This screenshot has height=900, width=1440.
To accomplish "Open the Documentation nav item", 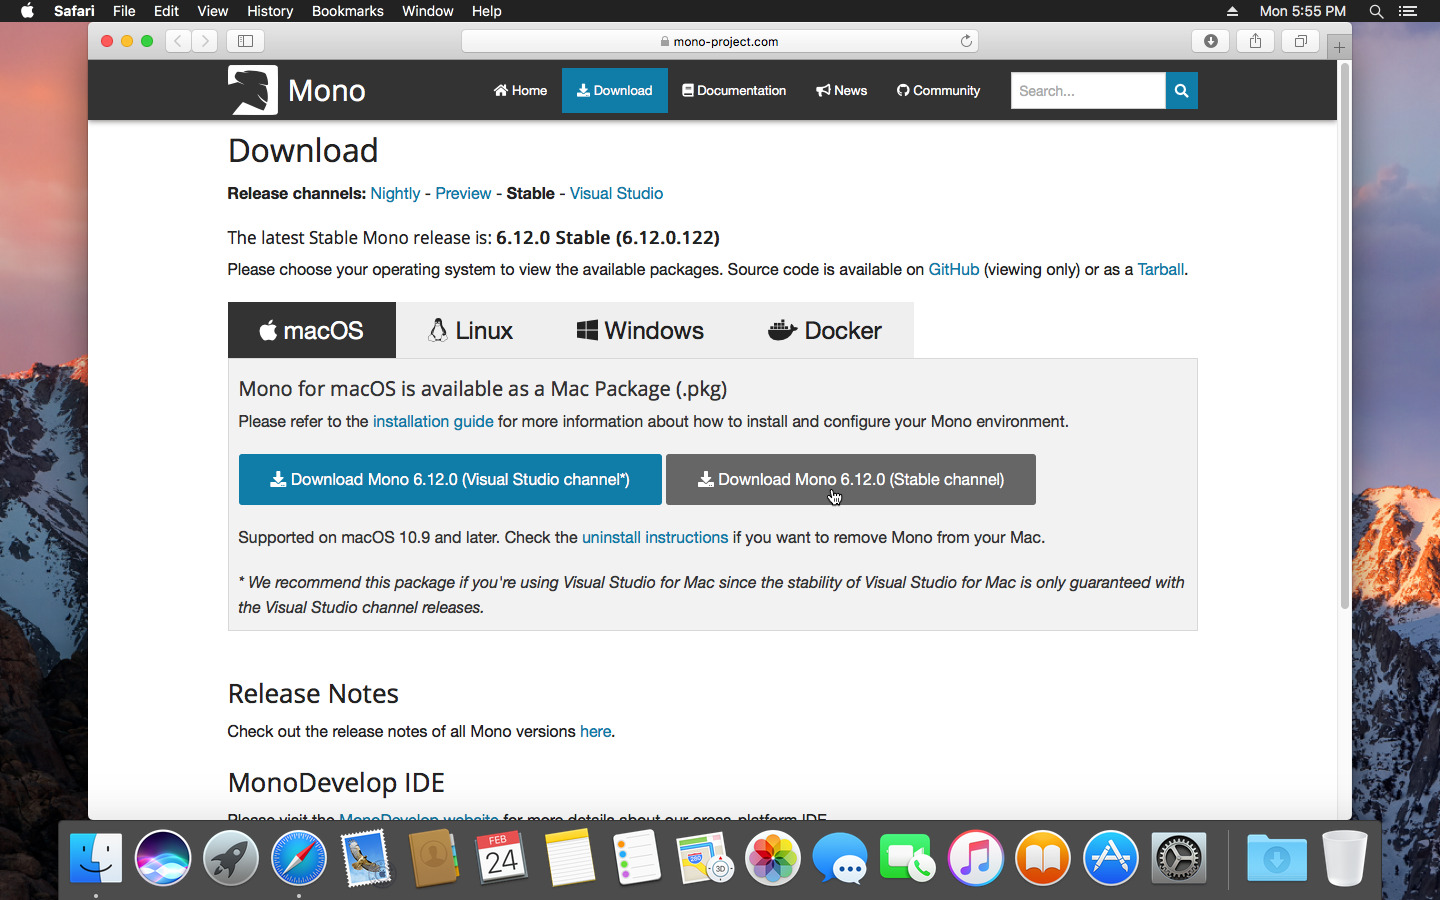I will tap(734, 91).
